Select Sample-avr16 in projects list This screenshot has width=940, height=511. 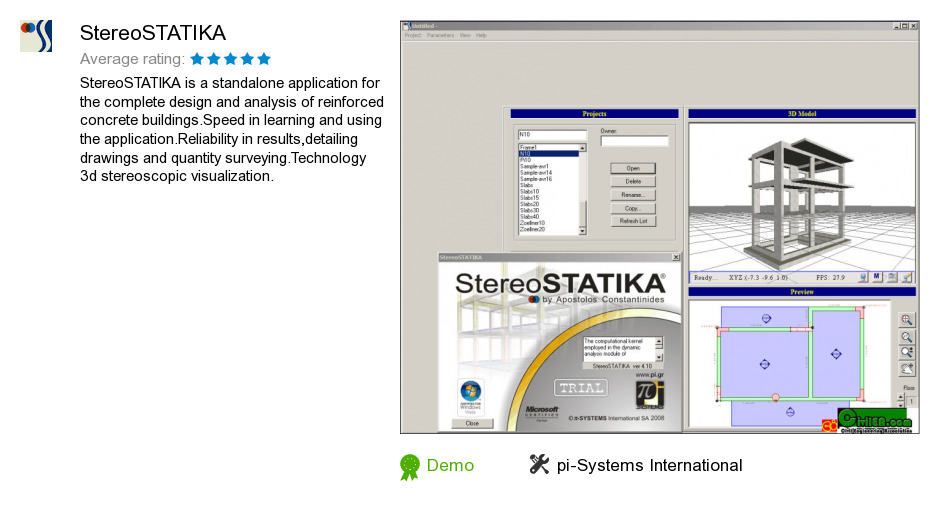click(548, 179)
